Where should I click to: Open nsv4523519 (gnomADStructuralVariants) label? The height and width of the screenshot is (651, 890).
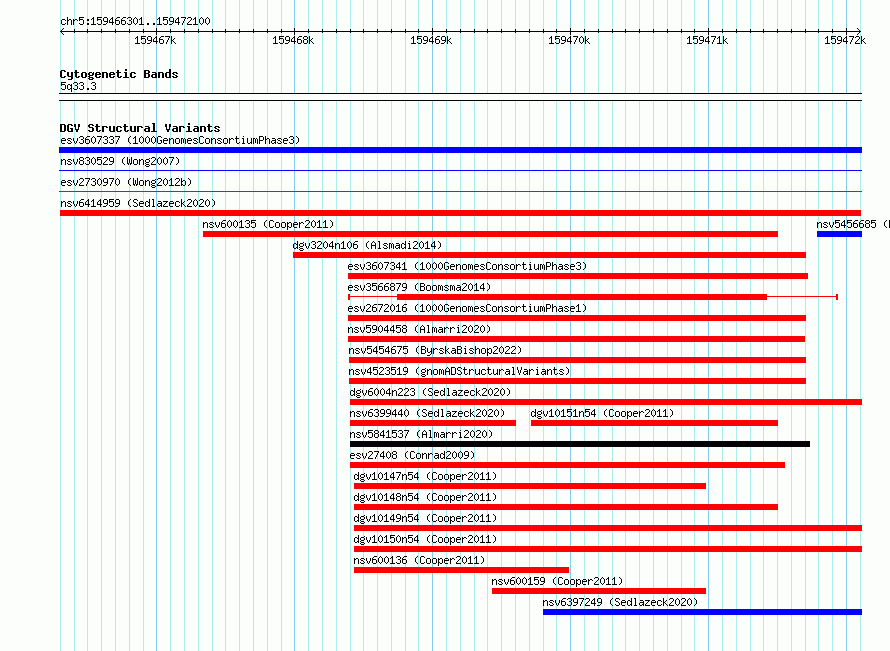[x=459, y=371]
